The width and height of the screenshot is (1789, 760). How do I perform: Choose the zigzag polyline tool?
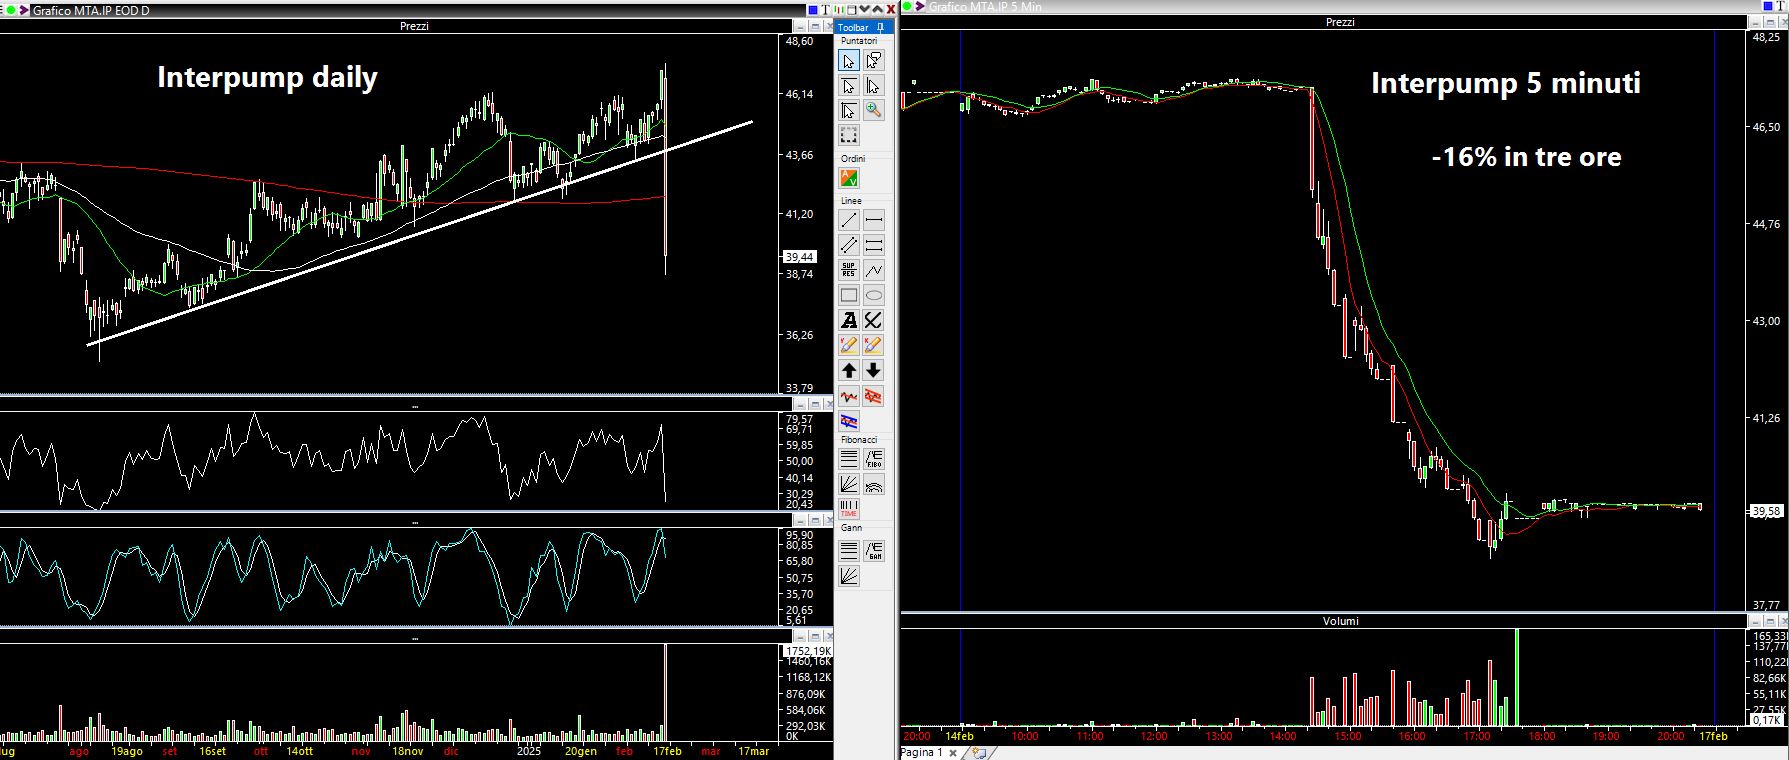click(874, 270)
